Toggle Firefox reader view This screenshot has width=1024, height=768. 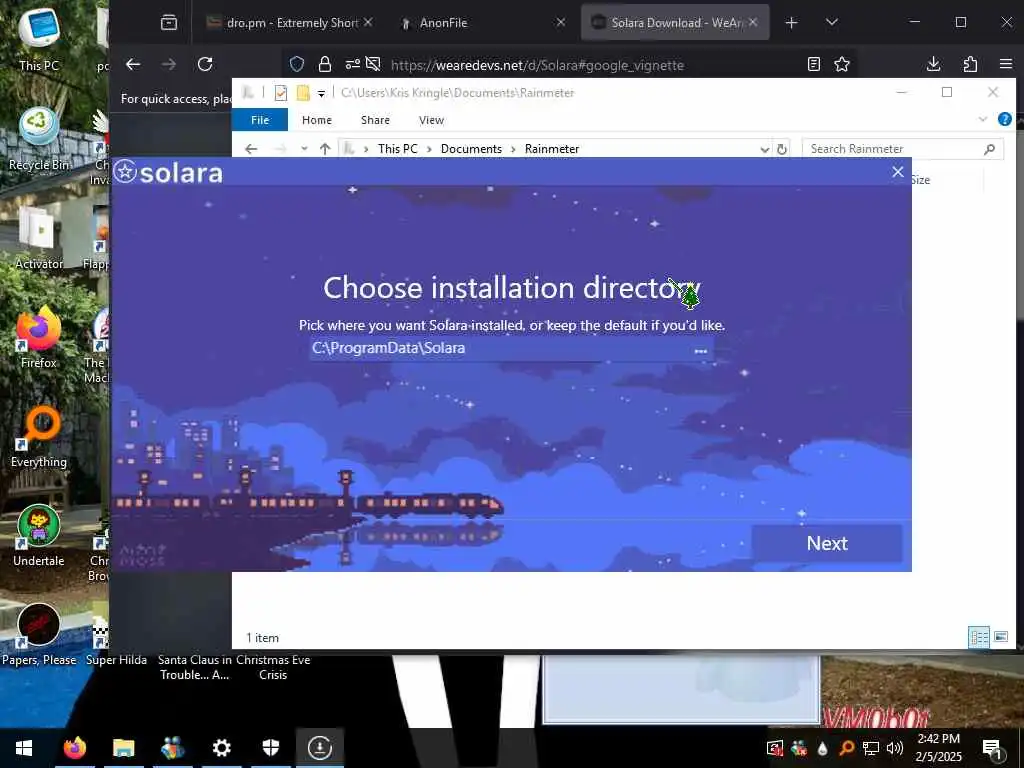click(814, 64)
